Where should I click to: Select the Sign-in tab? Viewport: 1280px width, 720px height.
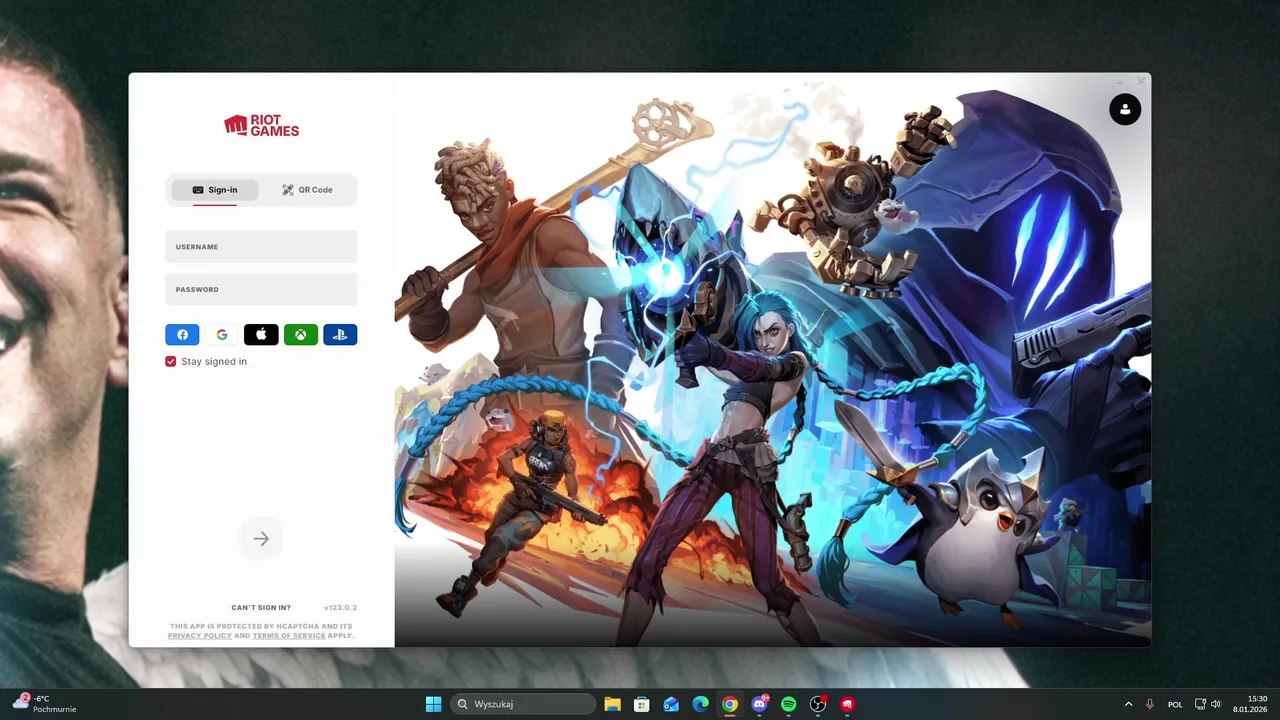(215, 190)
